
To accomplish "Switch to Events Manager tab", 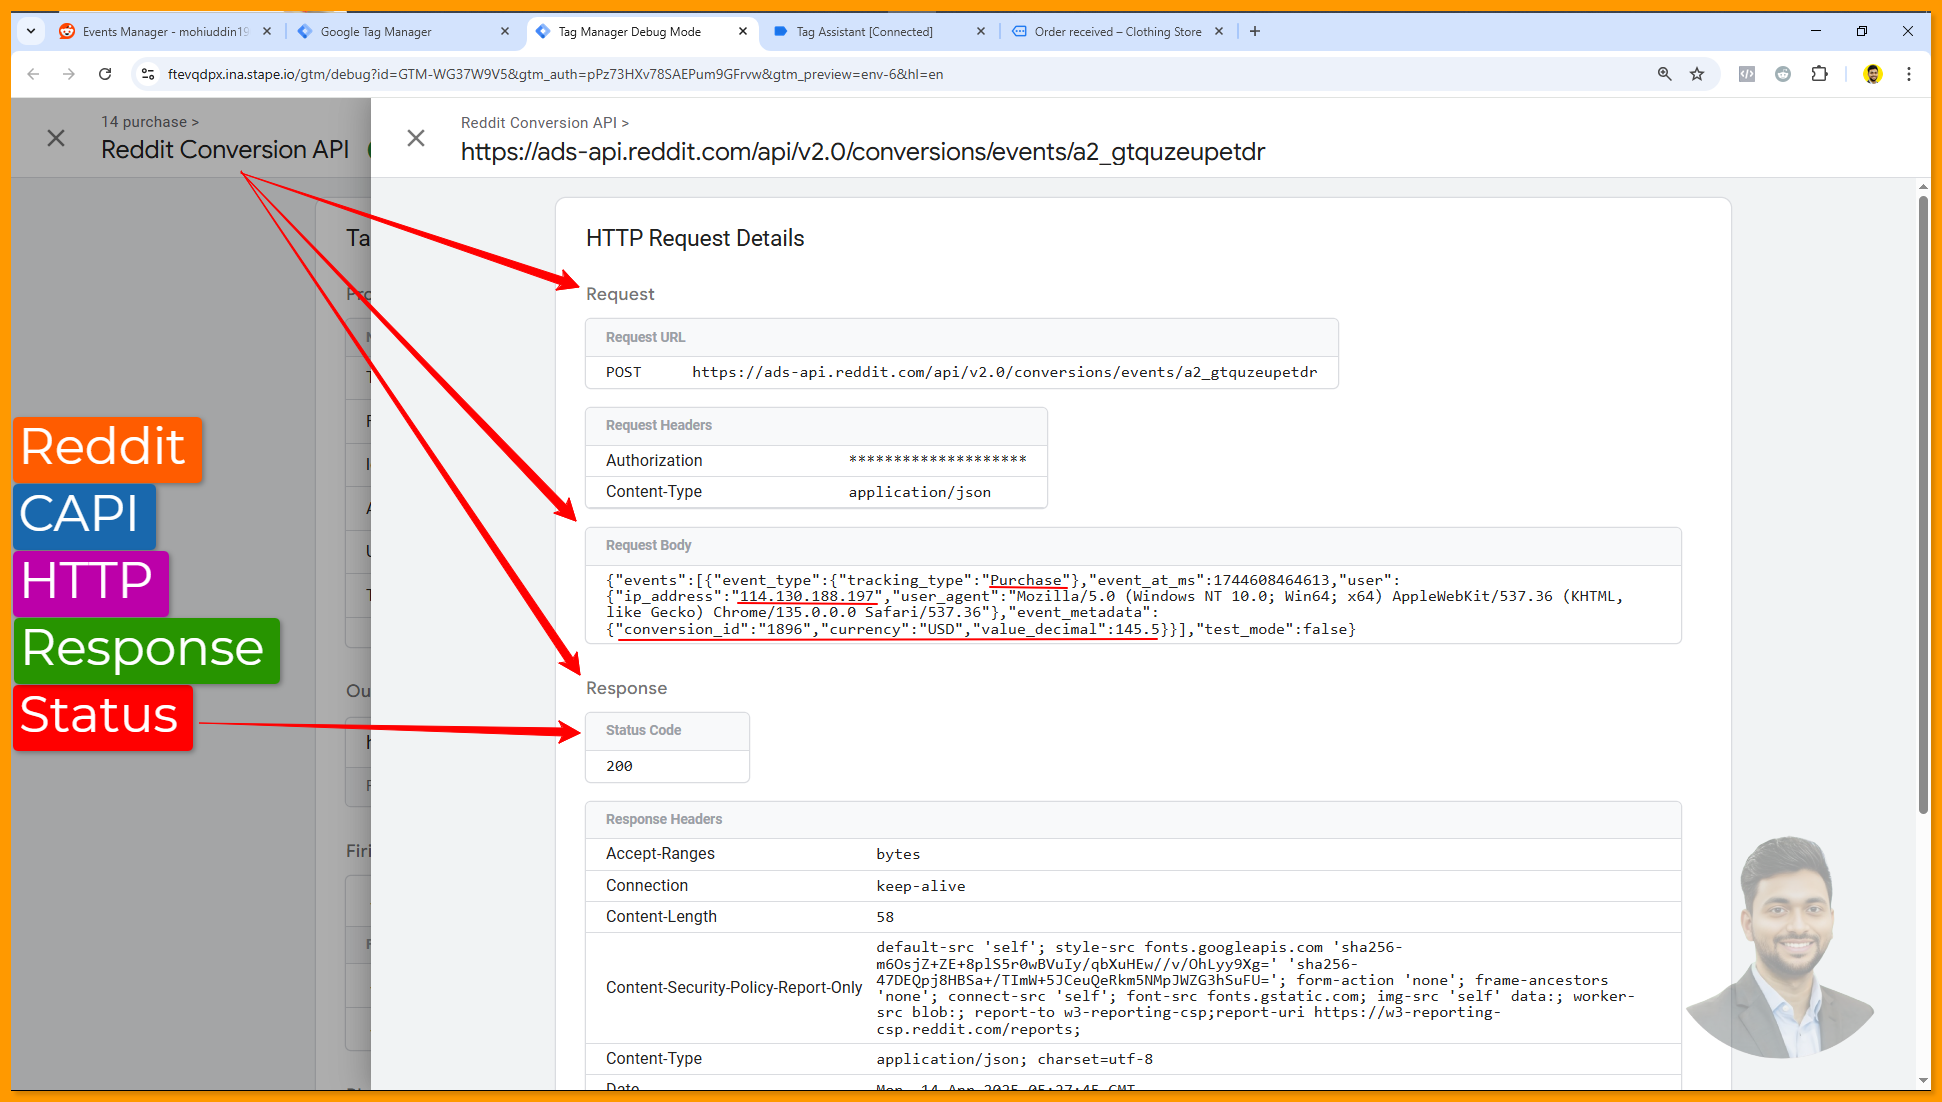I will point(160,32).
